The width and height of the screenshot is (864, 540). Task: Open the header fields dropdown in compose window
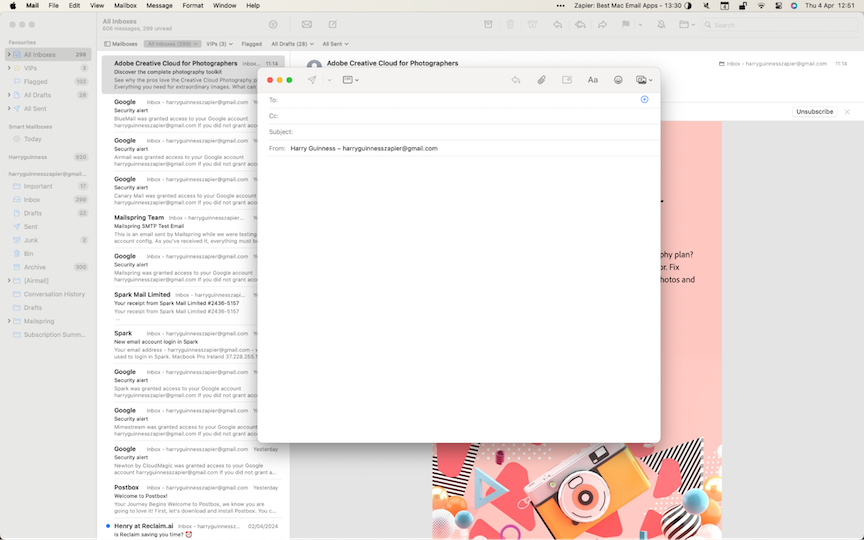tap(350, 80)
